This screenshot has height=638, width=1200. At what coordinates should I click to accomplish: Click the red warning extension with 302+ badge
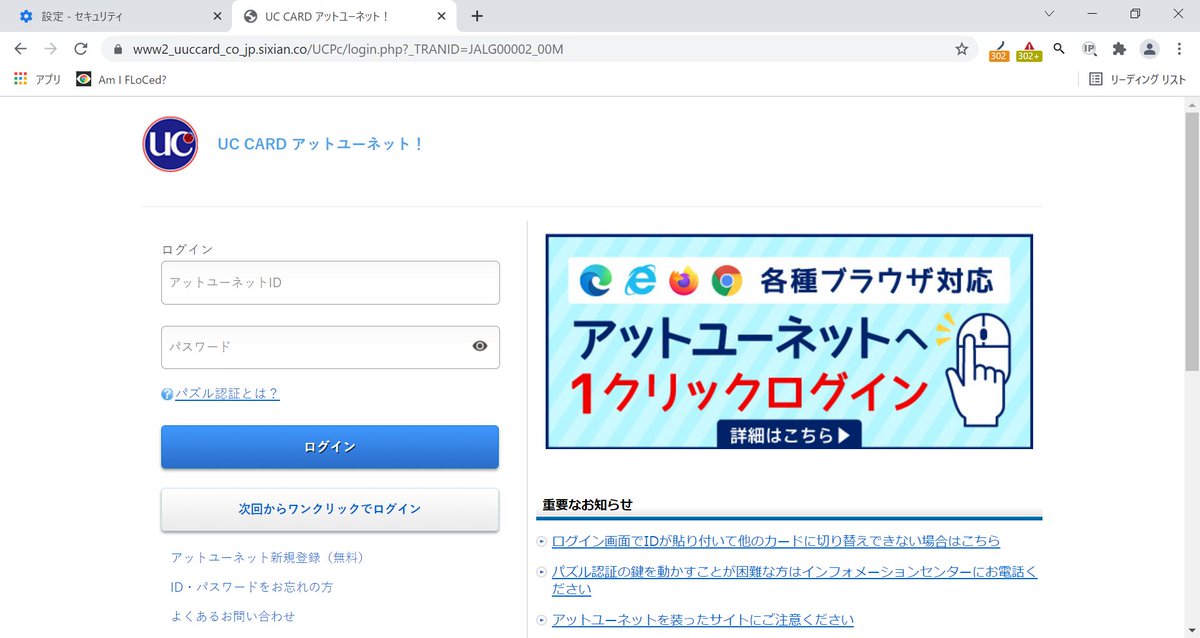coord(1028,48)
